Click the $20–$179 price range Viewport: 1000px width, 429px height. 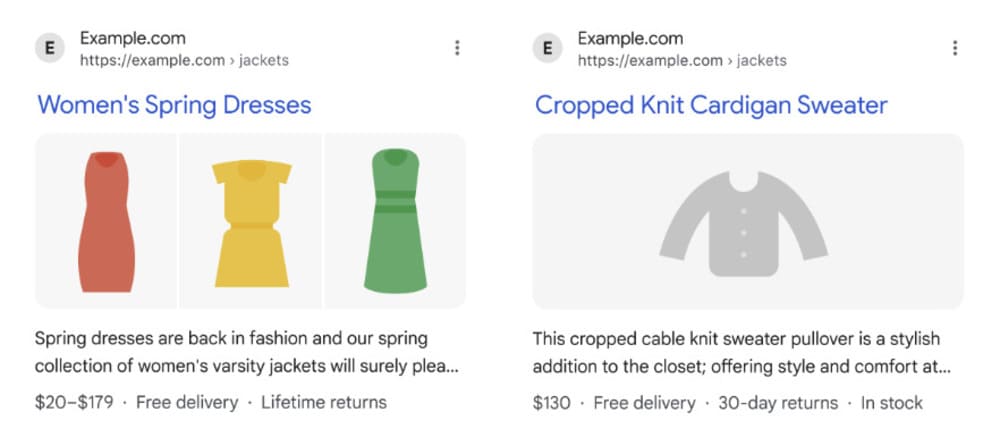pyautogui.click(x=72, y=403)
